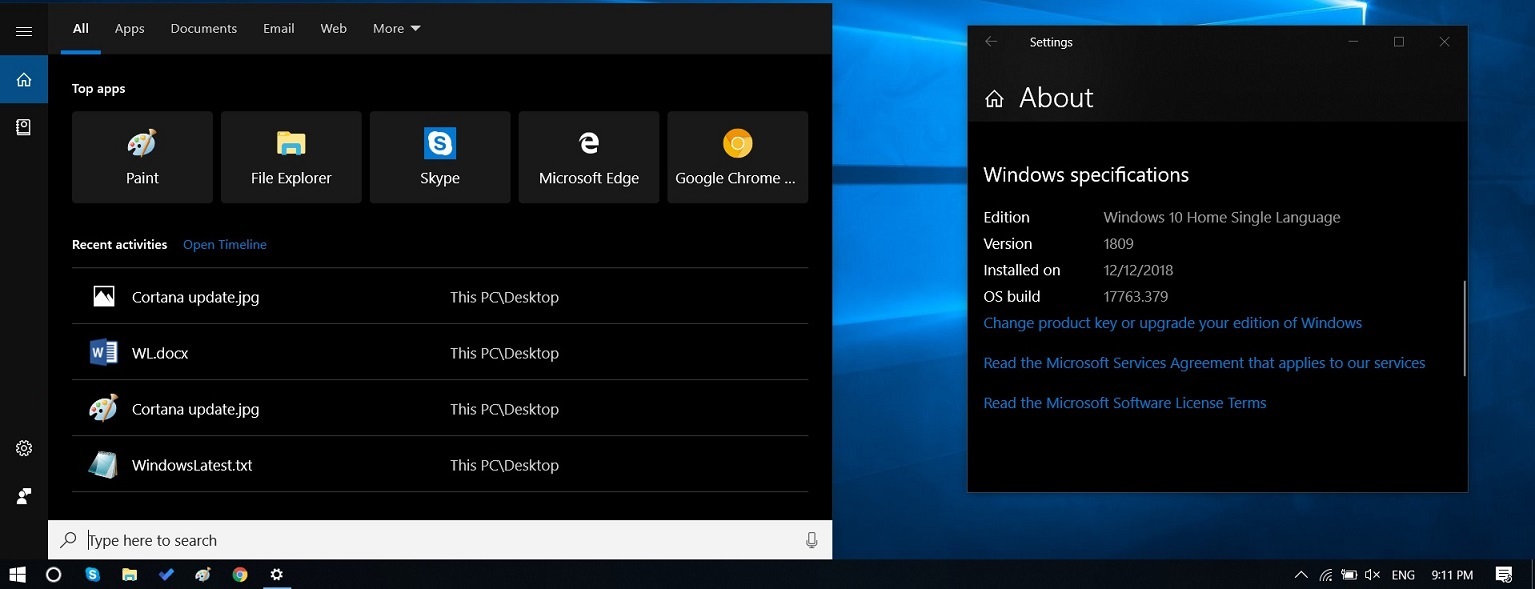Click the muted volume tray icon
1535x589 pixels.
click(1373, 575)
